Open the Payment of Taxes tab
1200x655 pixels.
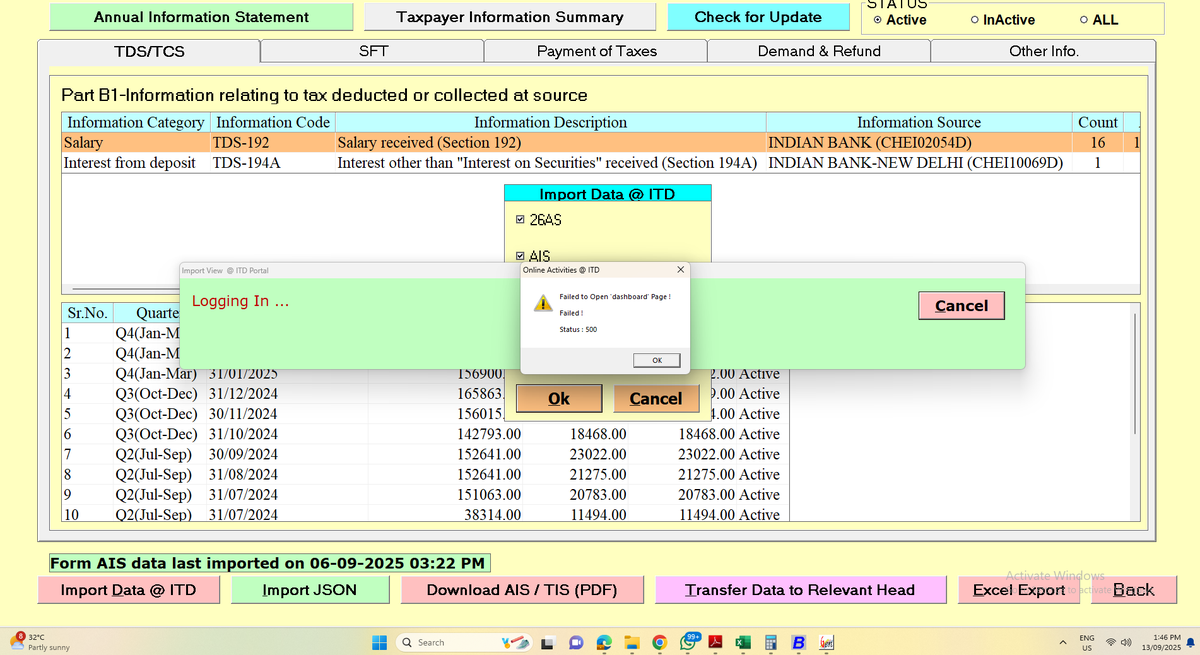click(596, 51)
